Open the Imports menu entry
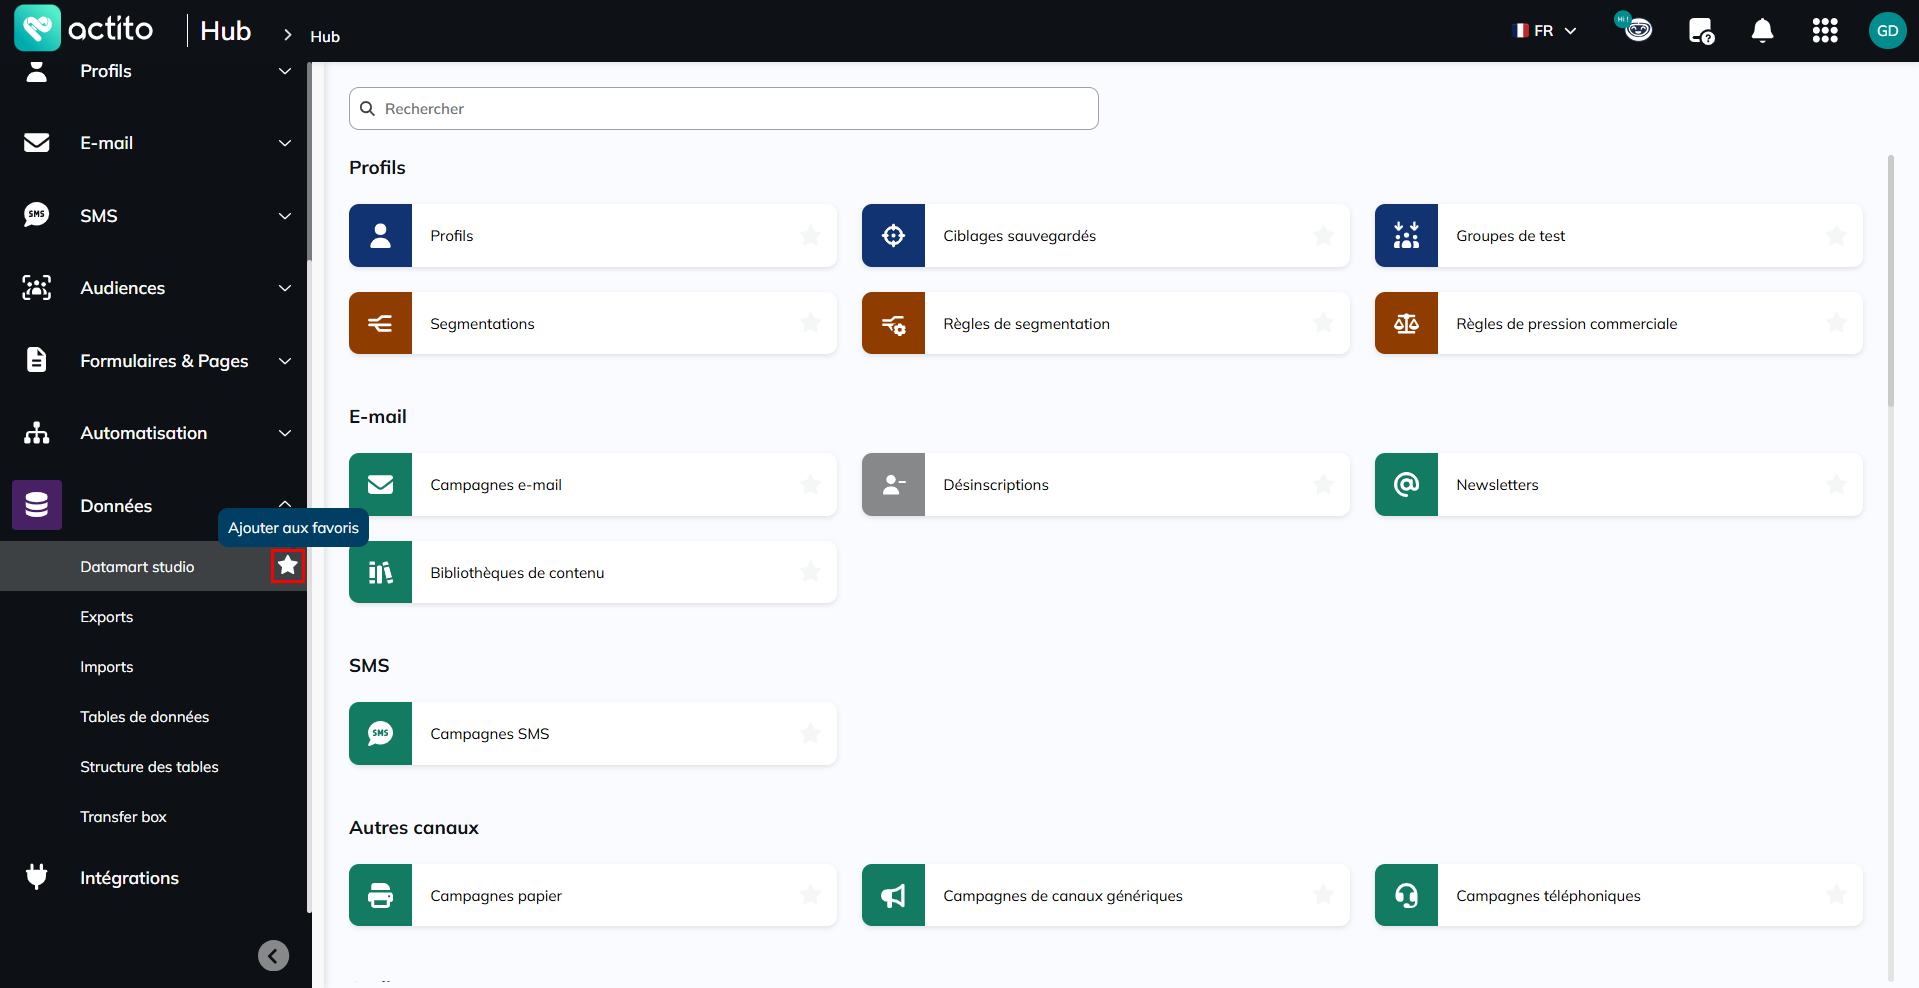Screen dimensions: 1919x988 click(106, 667)
